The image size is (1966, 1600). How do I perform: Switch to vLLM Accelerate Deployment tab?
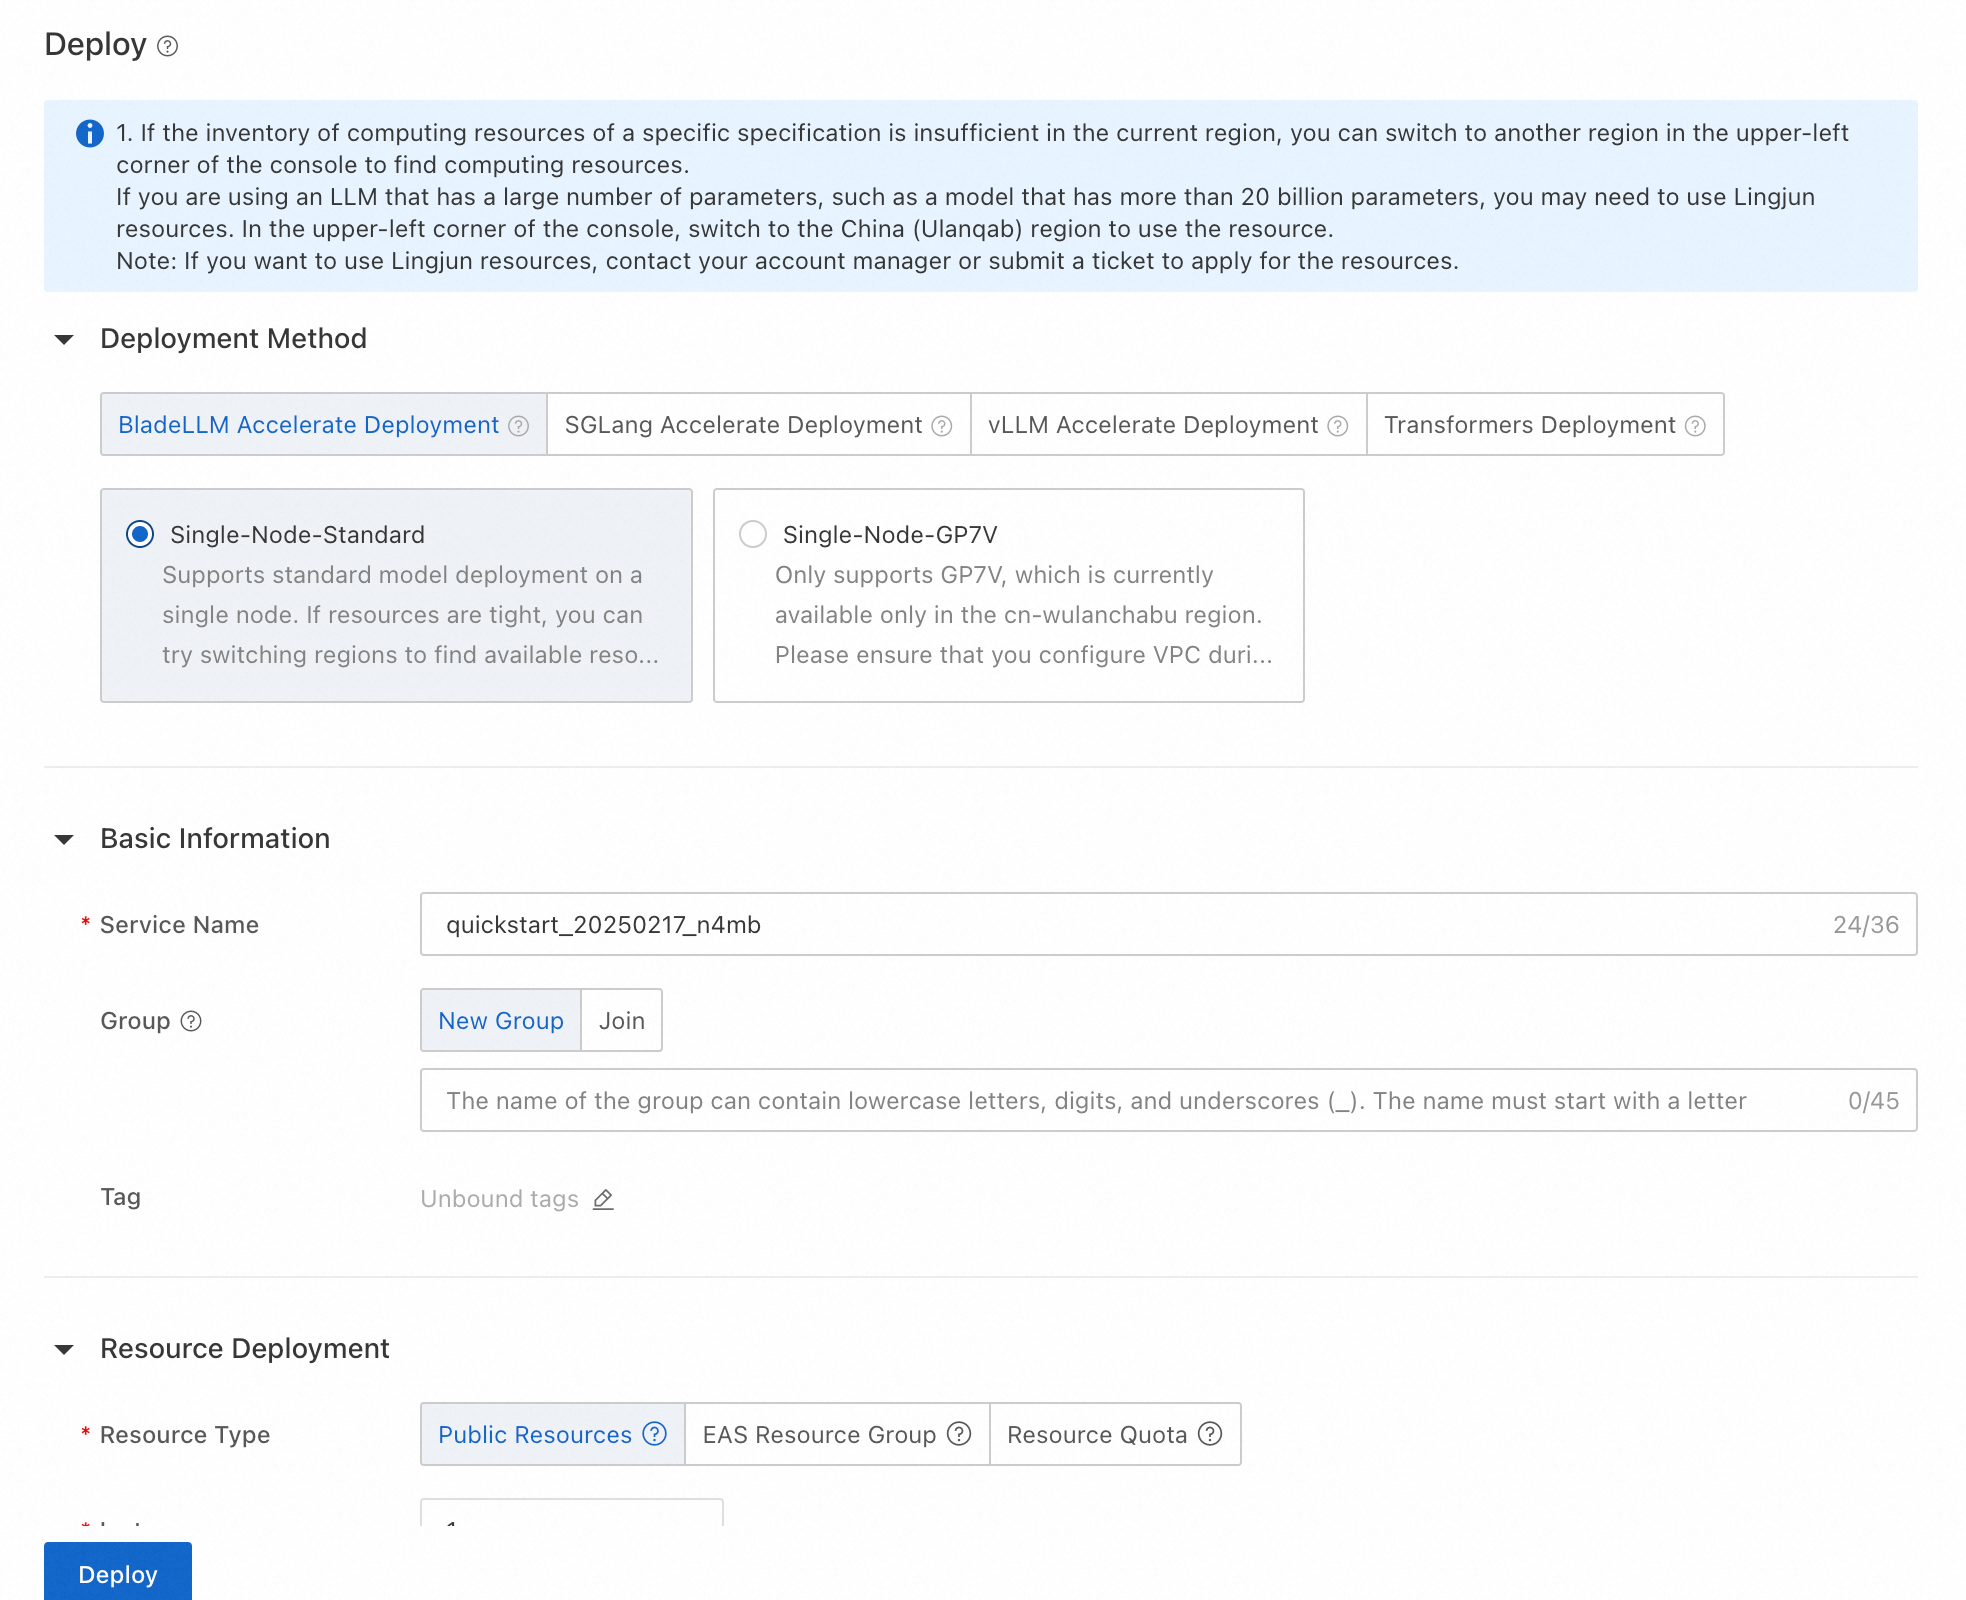(x=1169, y=424)
